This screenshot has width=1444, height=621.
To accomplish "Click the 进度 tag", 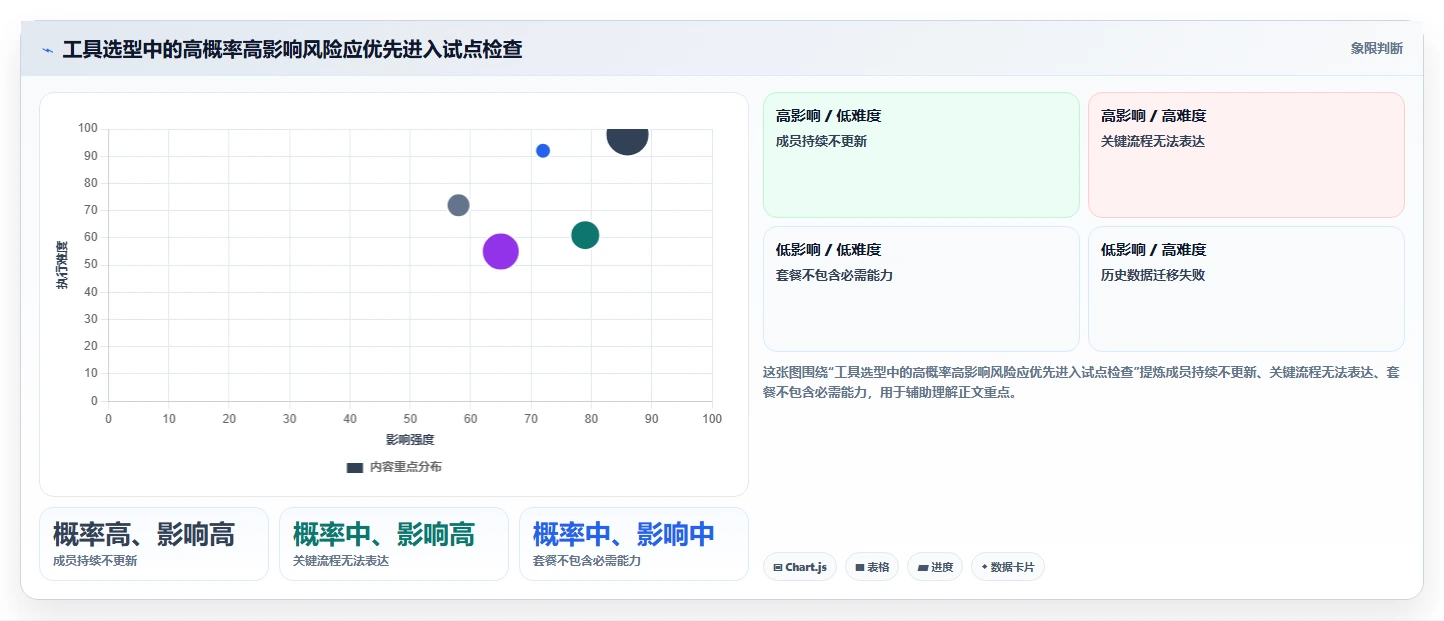I will [x=936, y=567].
